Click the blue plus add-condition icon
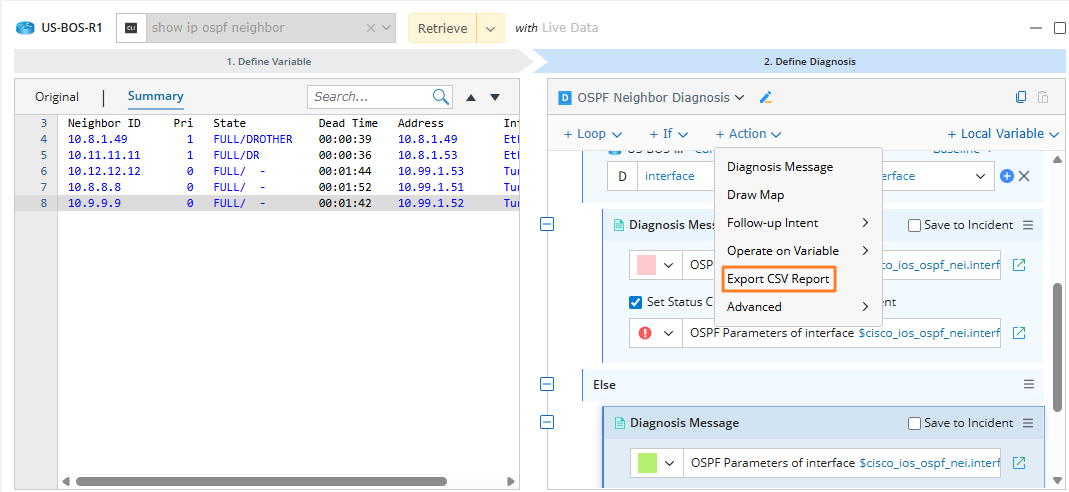The width and height of the screenshot is (1069, 492). [x=1007, y=176]
